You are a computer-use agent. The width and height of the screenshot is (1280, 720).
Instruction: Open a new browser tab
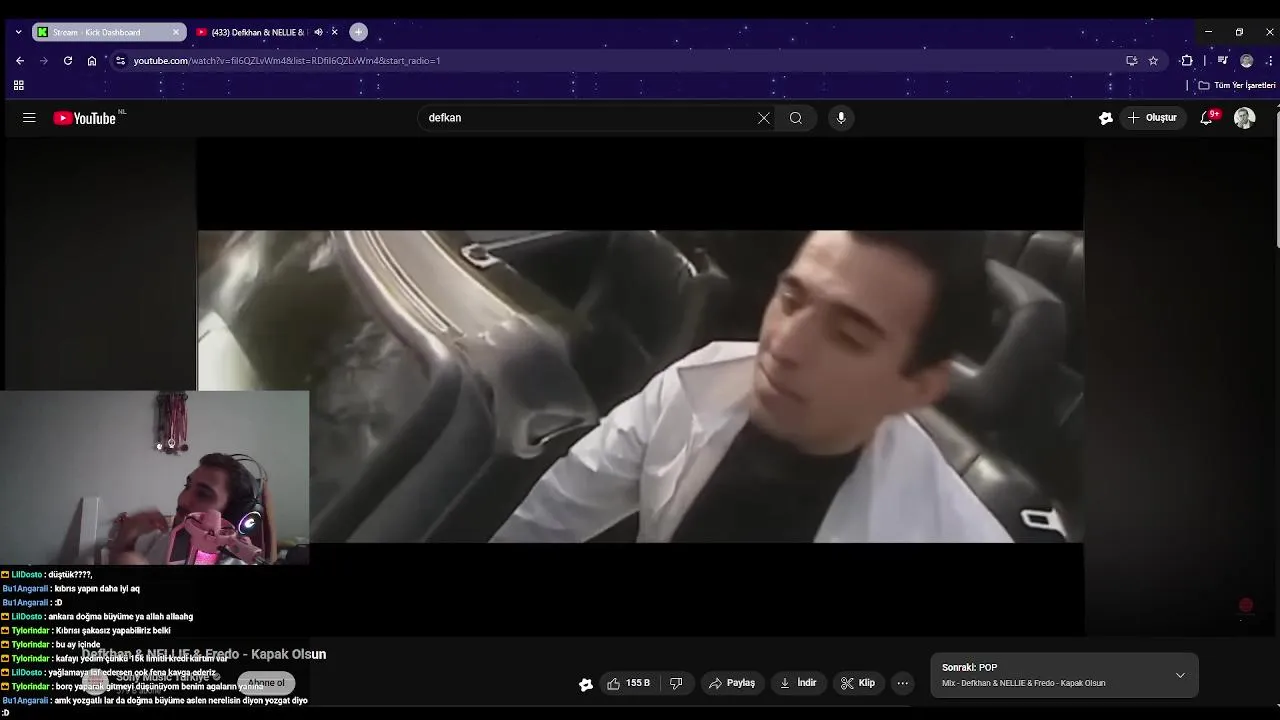tap(359, 32)
